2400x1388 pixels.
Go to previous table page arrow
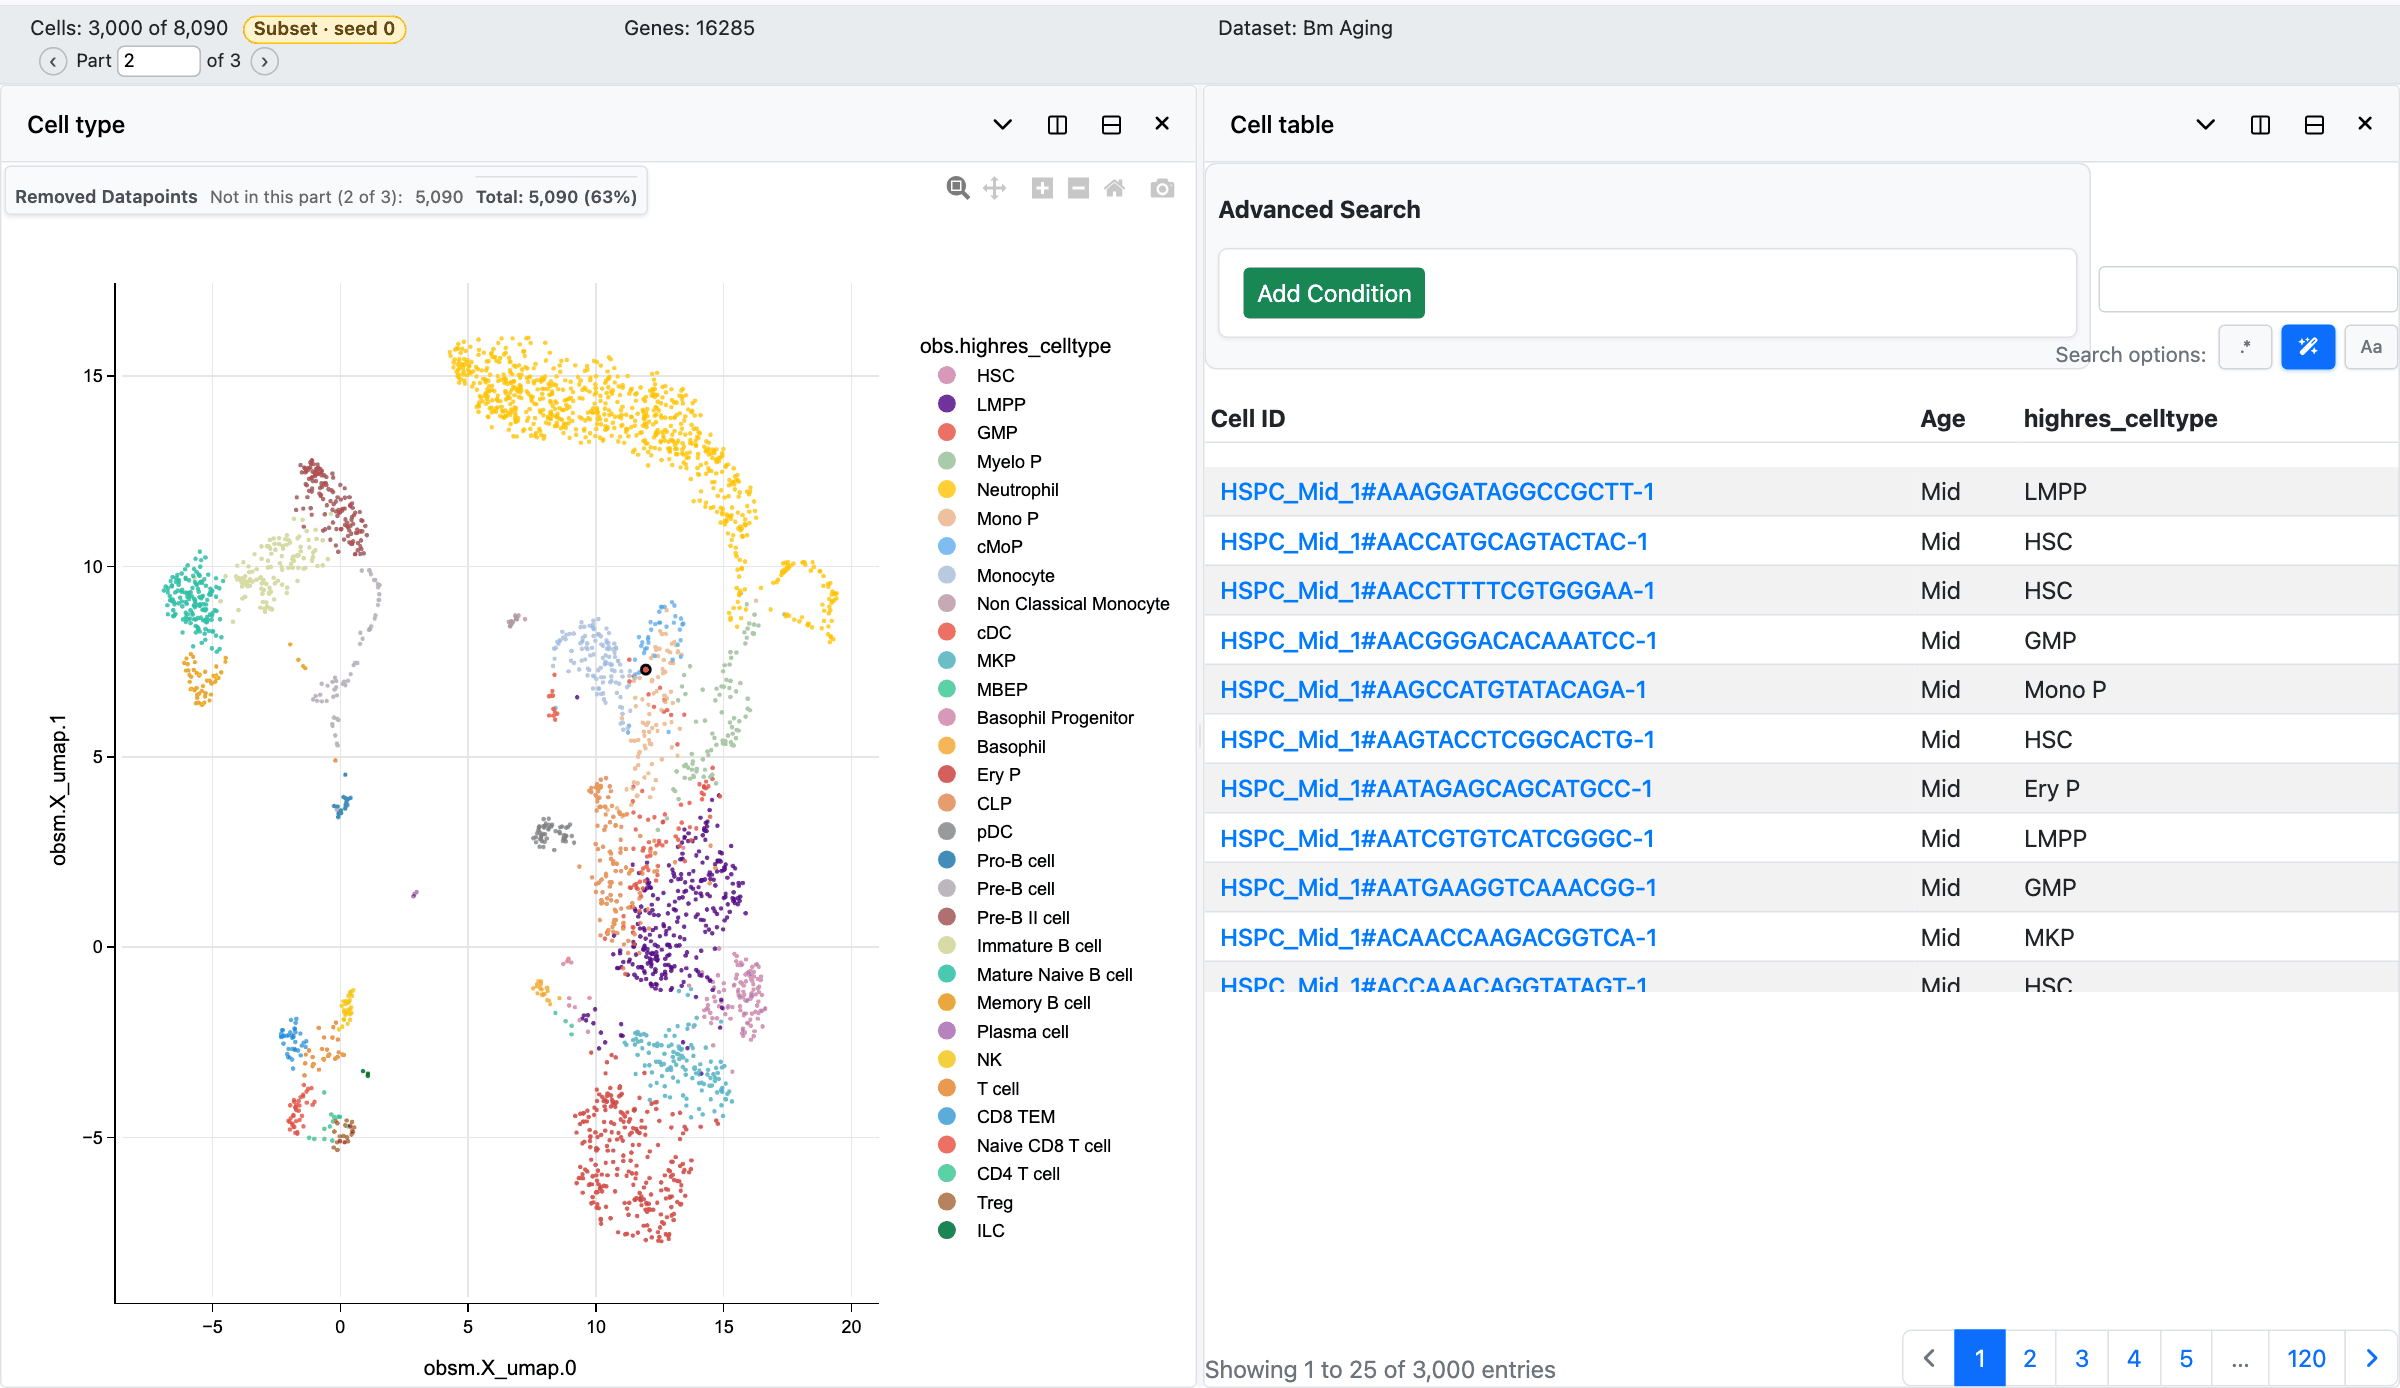(x=1929, y=1358)
